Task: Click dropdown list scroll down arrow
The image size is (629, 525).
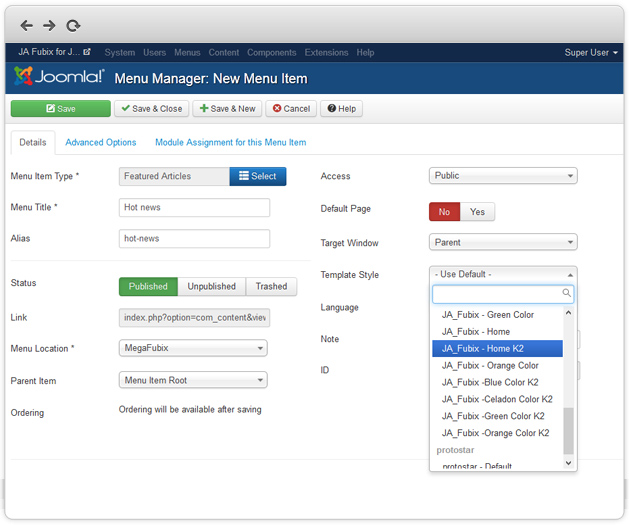Action: pyautogui.click(x=568, y=463)
